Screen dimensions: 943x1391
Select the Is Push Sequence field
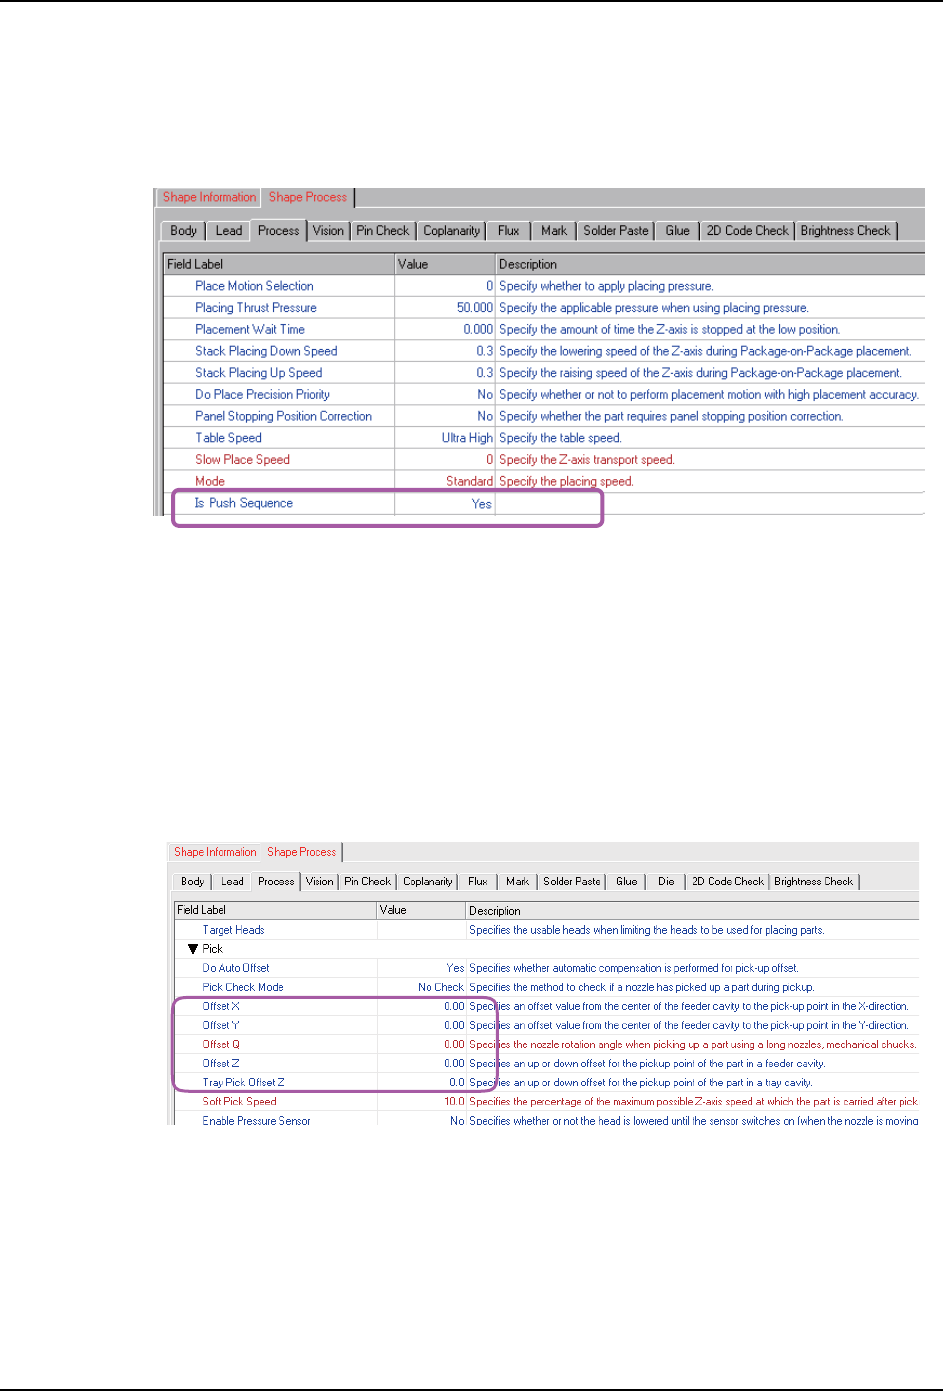(x=243, y=503)
